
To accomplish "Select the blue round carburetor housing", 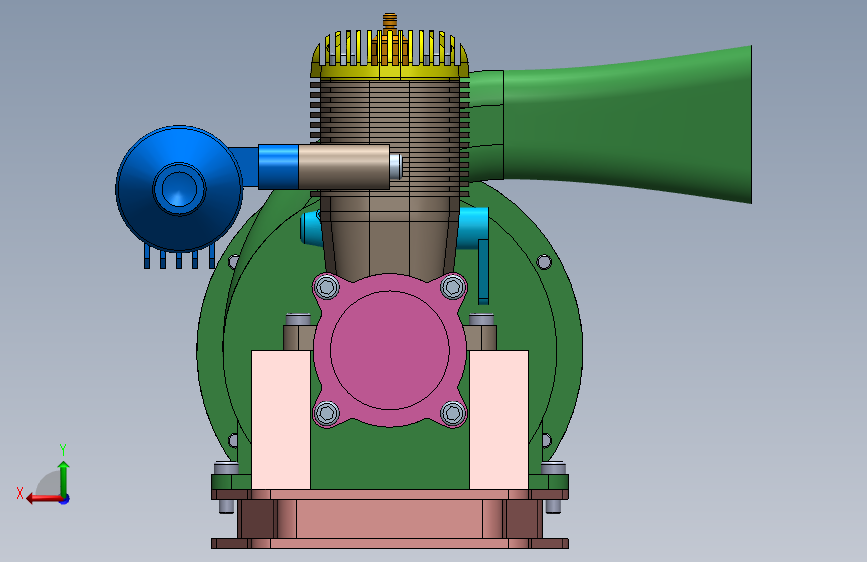I will click(x=179, y=189).
